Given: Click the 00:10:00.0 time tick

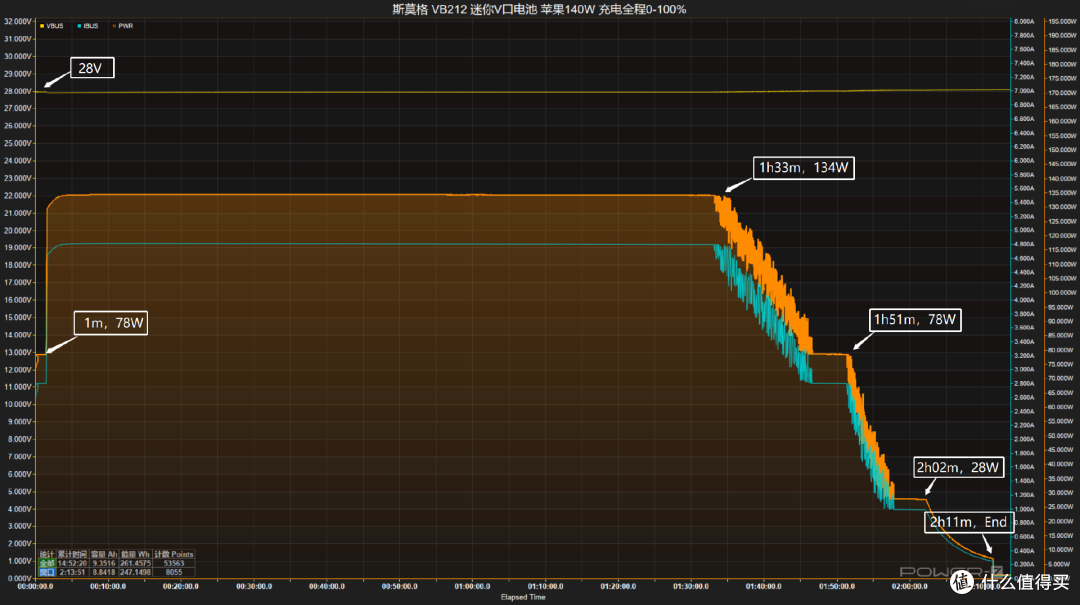Looking at the screenshot, I should (108, 586).
